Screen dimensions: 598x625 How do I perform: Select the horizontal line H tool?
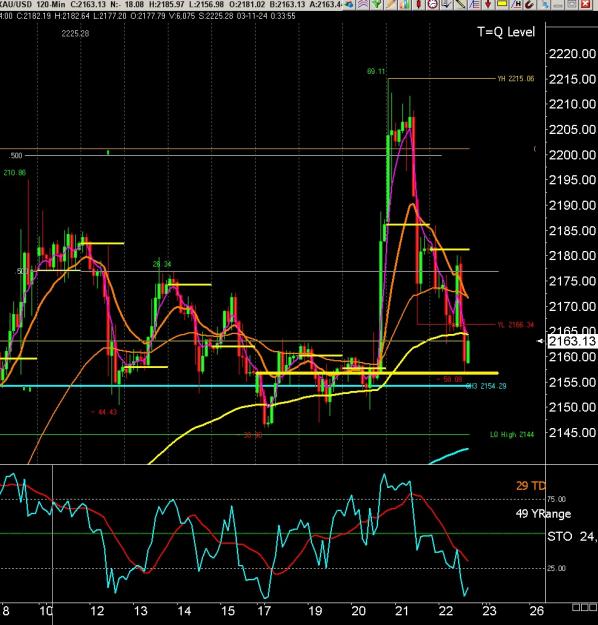click(516, 4)
